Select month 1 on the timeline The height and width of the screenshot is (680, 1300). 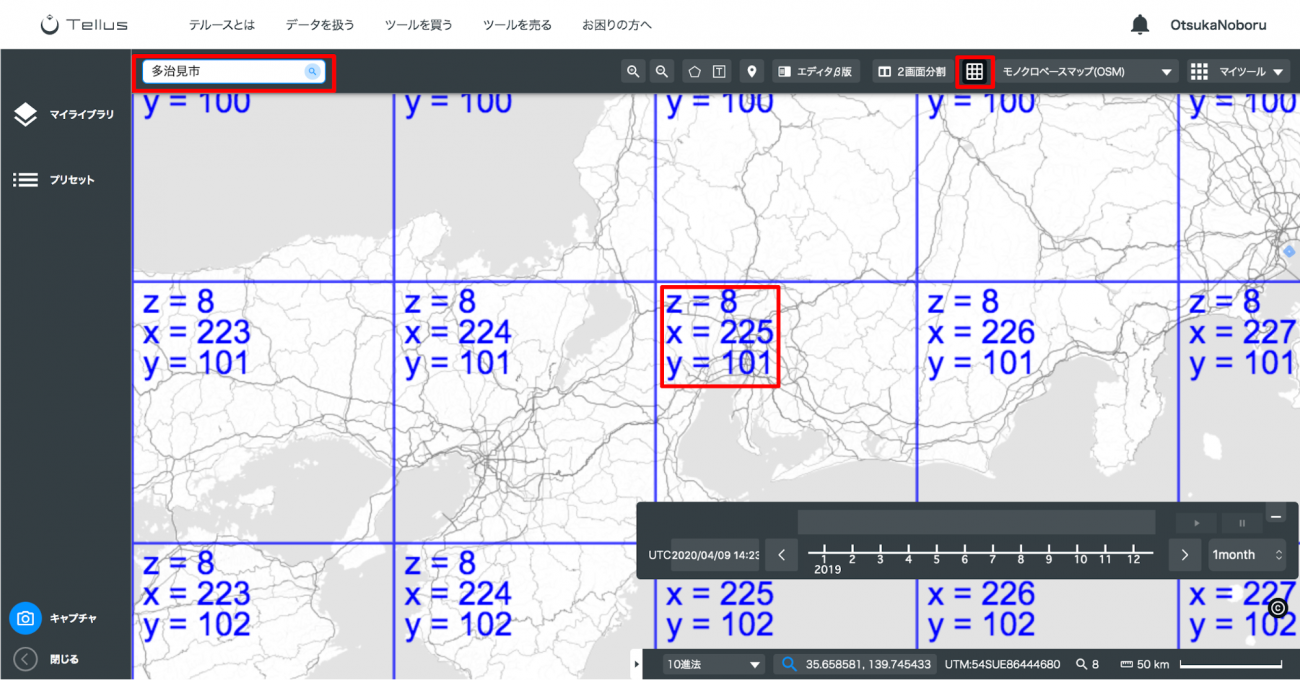824,555
